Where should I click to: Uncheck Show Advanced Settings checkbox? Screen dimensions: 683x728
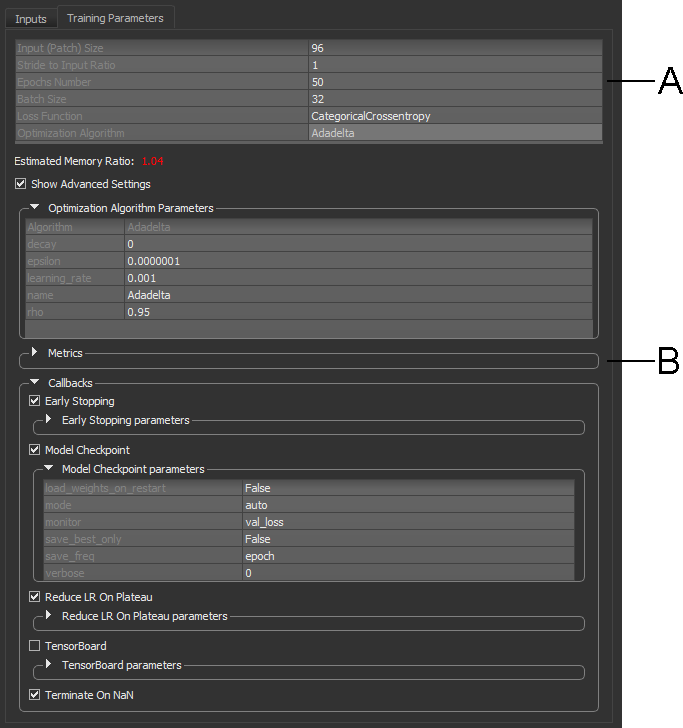[21, 184]
